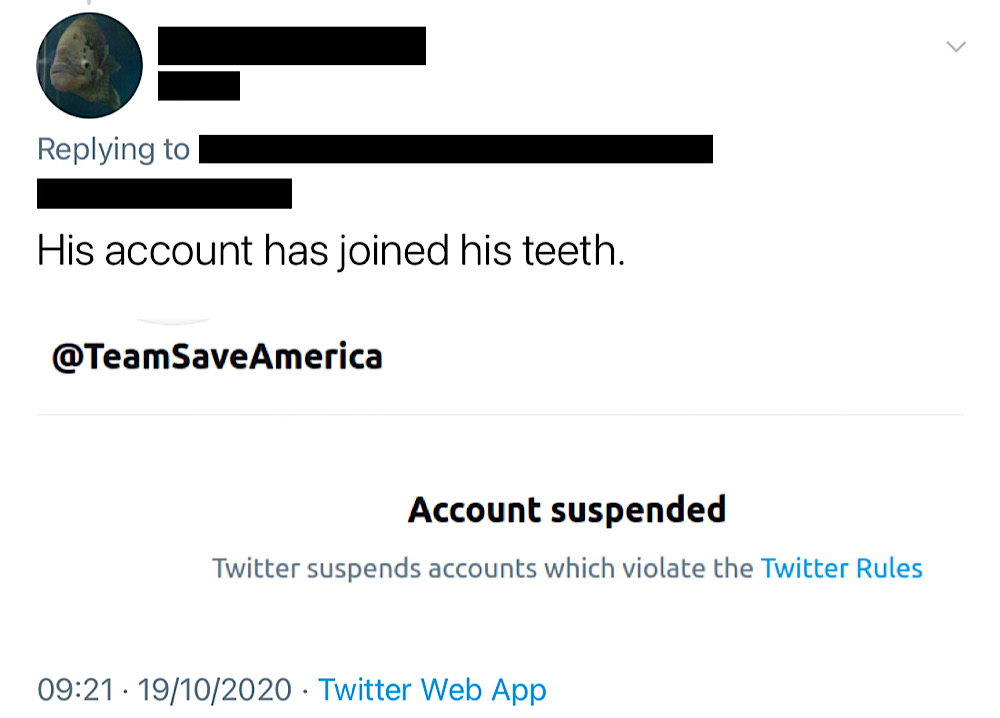Image resolution: width=1000 pixels, height=718 pixels.
Task: Click the word teeth in the tweet
Action: tap(573, 250)
